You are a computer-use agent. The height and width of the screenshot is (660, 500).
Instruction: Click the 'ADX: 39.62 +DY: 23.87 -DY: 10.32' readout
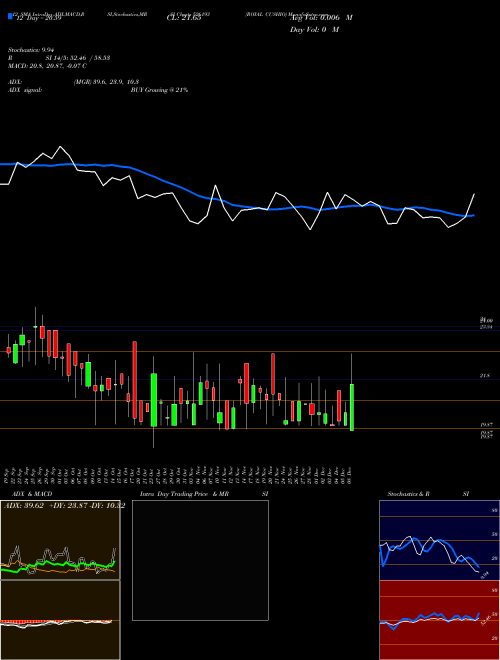pyautogui.click(x=64, y=506)
